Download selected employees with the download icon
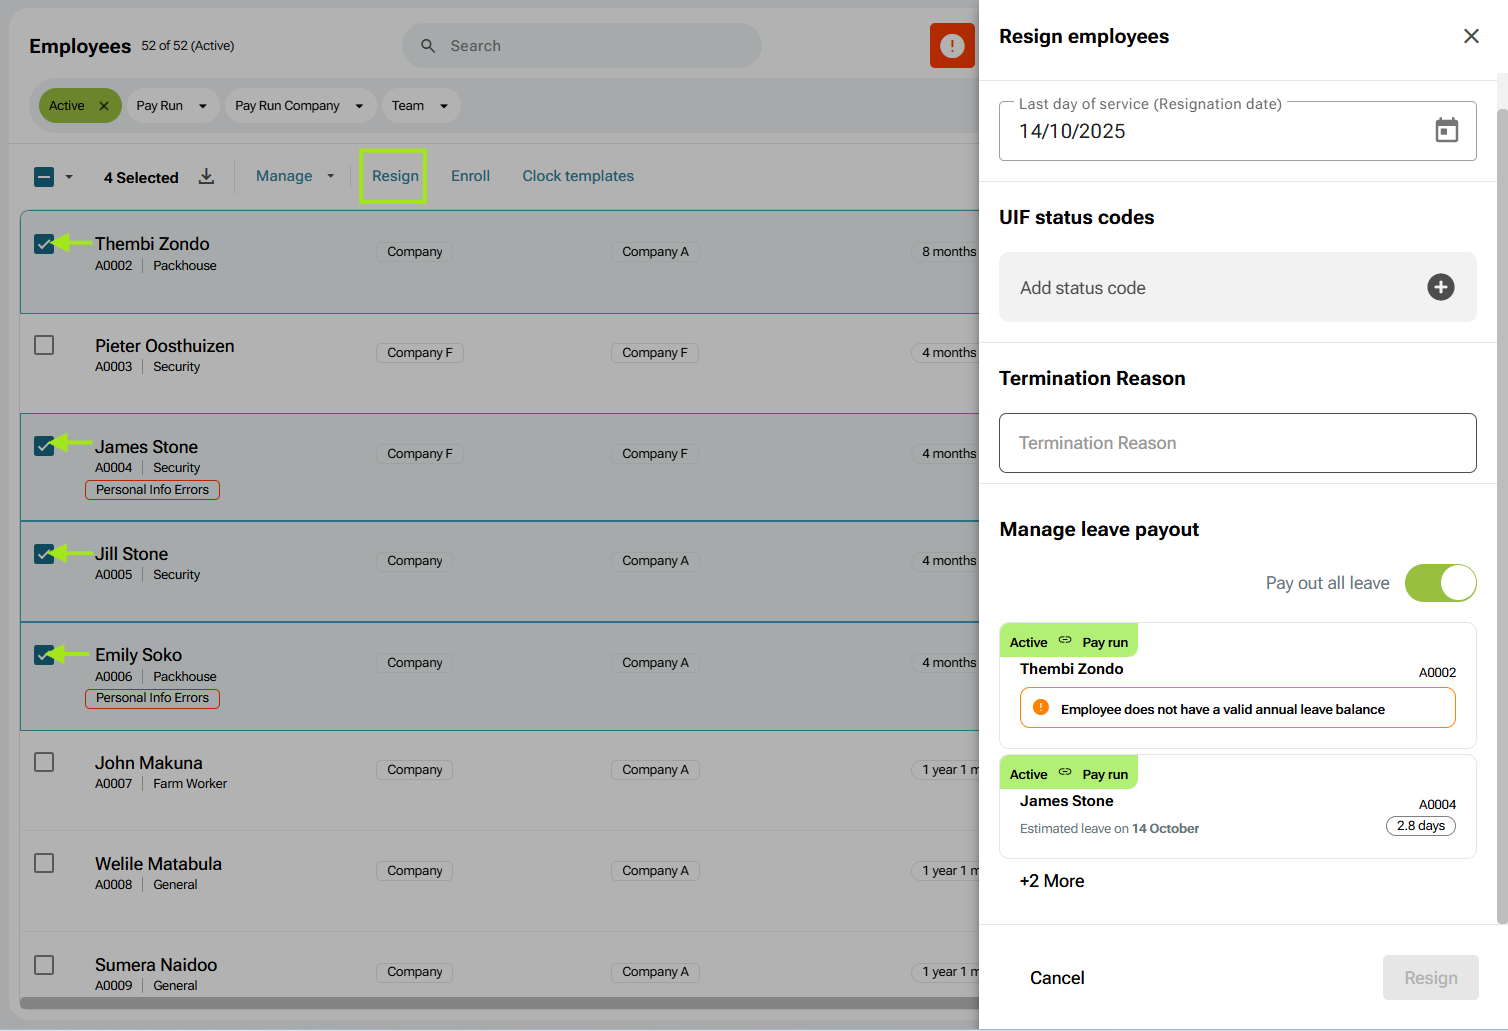The height and width of the screenshot is (1031, 1508). [x=206, y=177]
